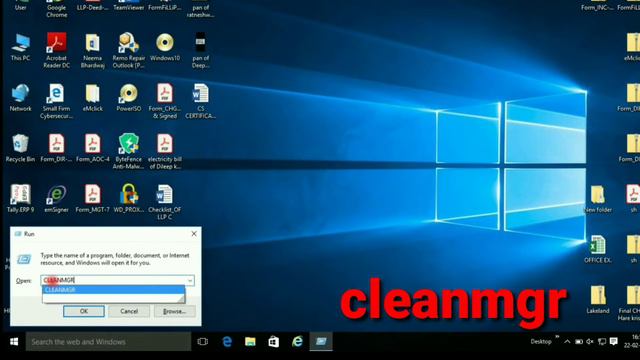Open Lakeland zipped folder
This screenshot has height=360, width=640.
[598, 300]
